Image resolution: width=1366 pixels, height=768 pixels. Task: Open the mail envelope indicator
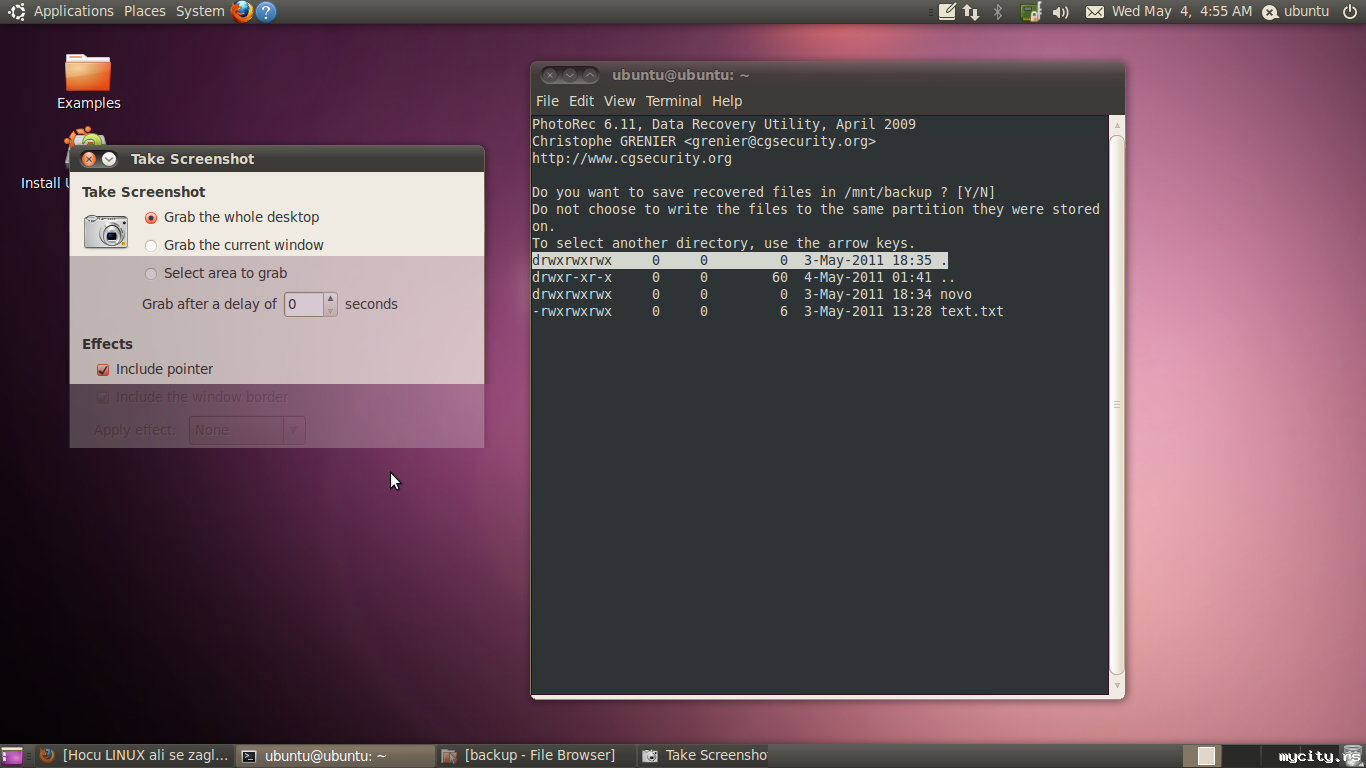tap(1095, 12)
